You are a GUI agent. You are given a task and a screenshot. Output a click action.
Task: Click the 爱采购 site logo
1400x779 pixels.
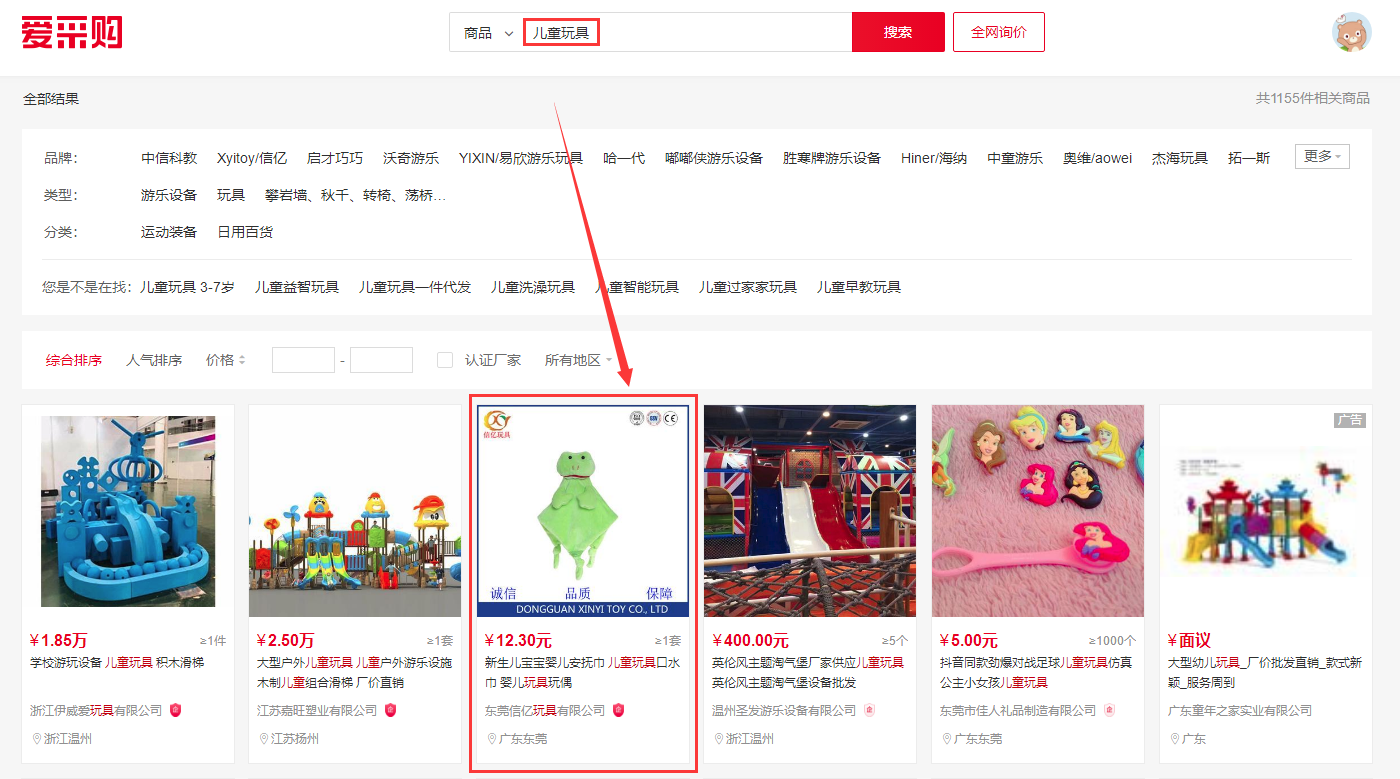(x=71, y=32)
